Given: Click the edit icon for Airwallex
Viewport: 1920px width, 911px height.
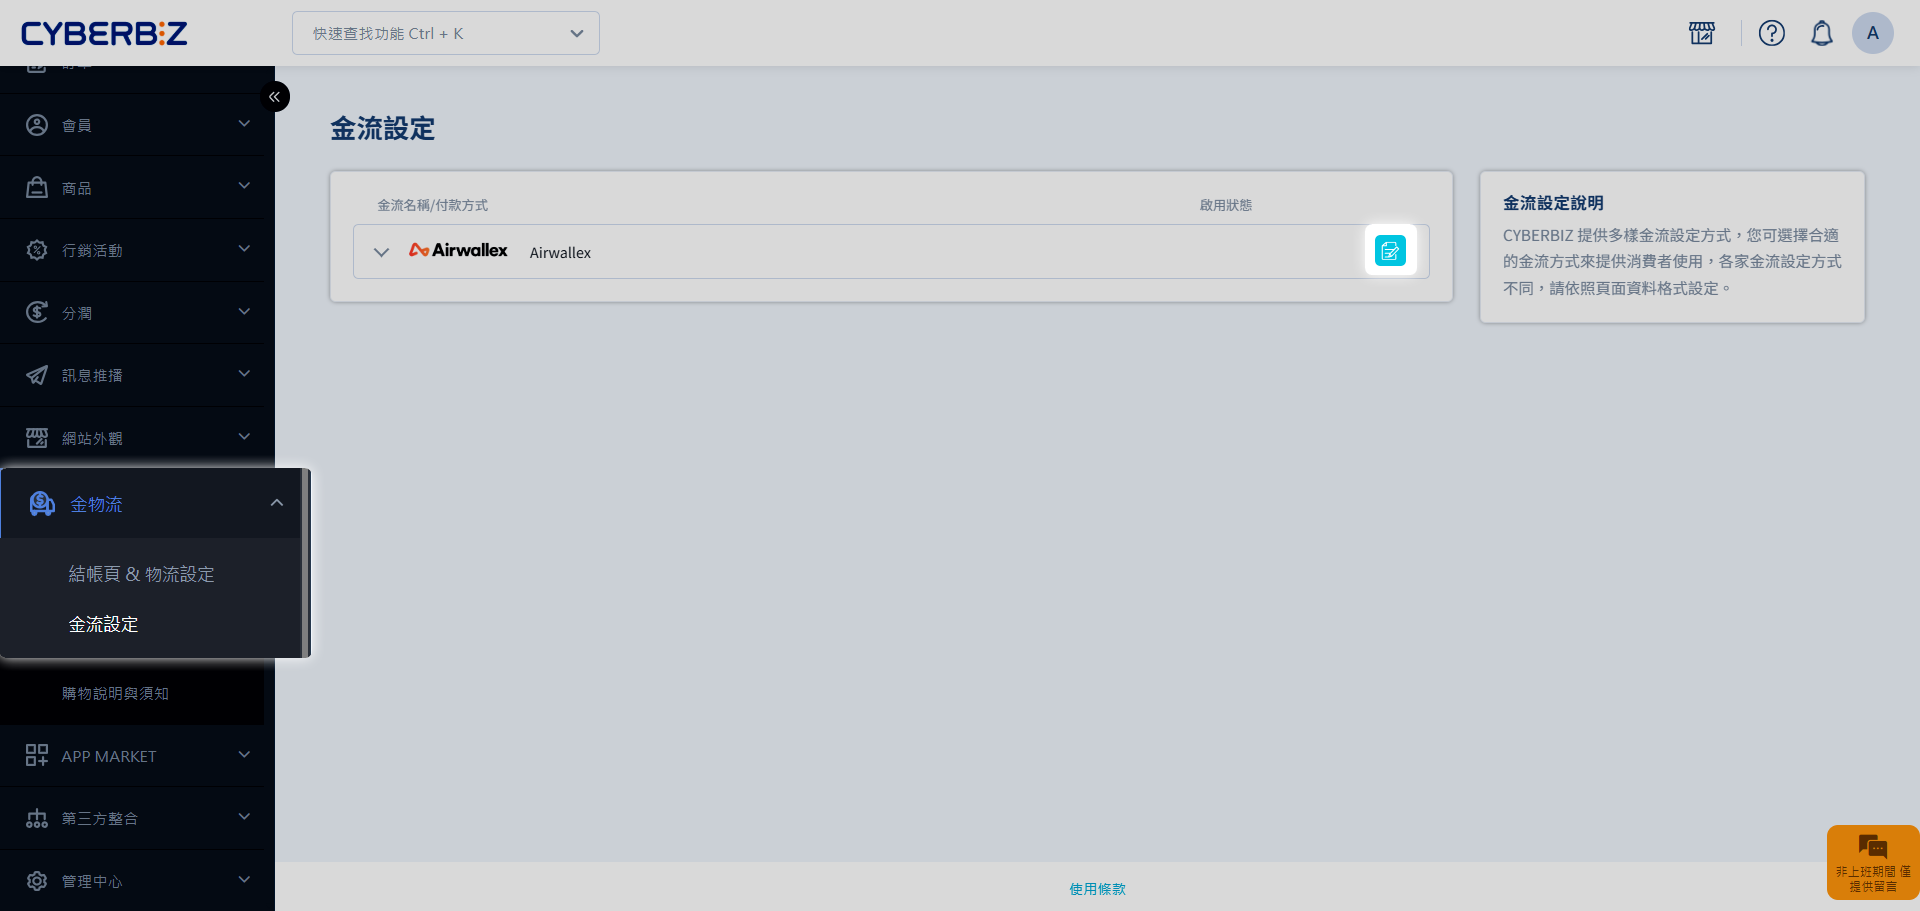Looking at the screenshot, I should click(x=1390, y=251).
